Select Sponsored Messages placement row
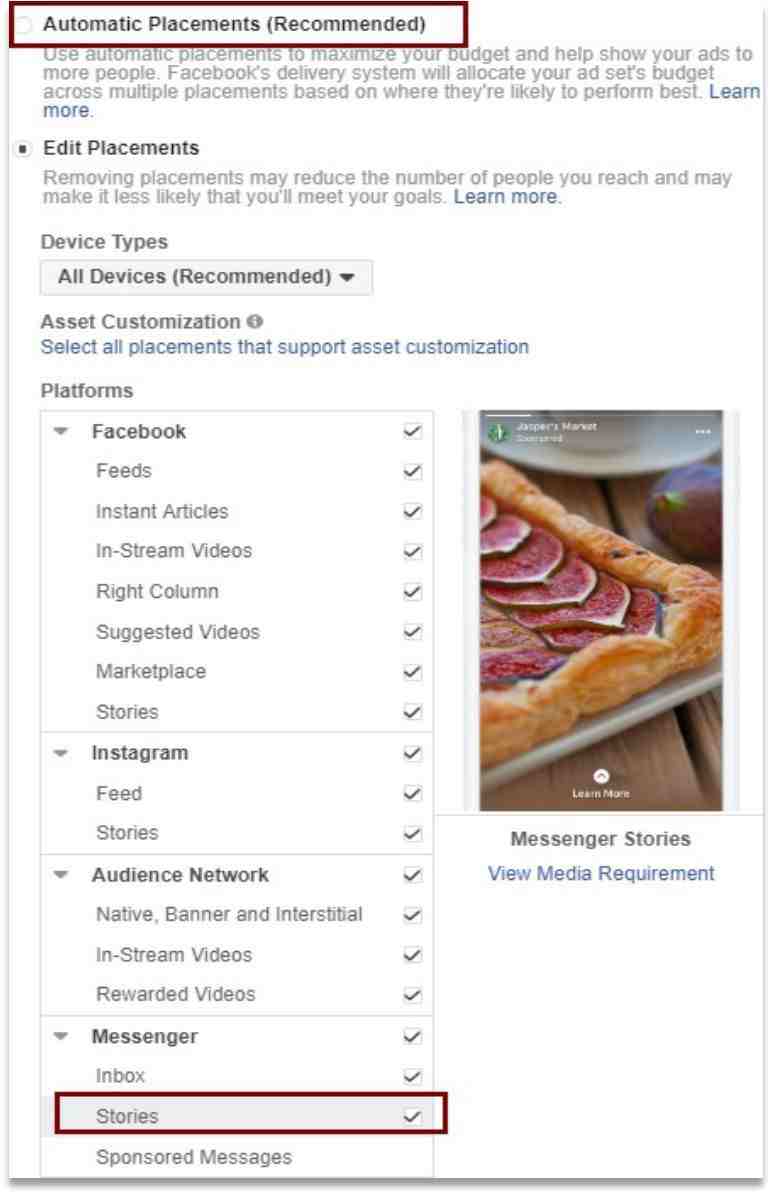The image size is (773, 1196). tap(237, 1158)
